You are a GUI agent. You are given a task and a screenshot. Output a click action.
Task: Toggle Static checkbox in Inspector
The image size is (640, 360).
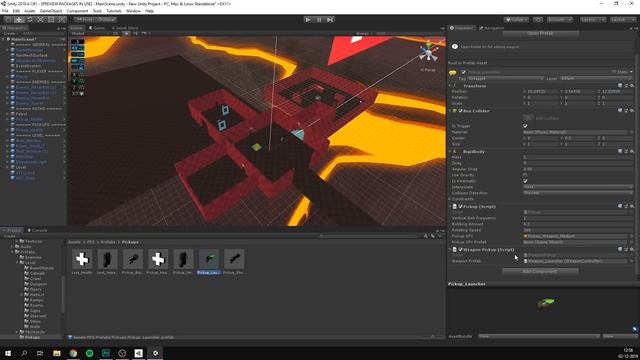[x=614, y=72]
